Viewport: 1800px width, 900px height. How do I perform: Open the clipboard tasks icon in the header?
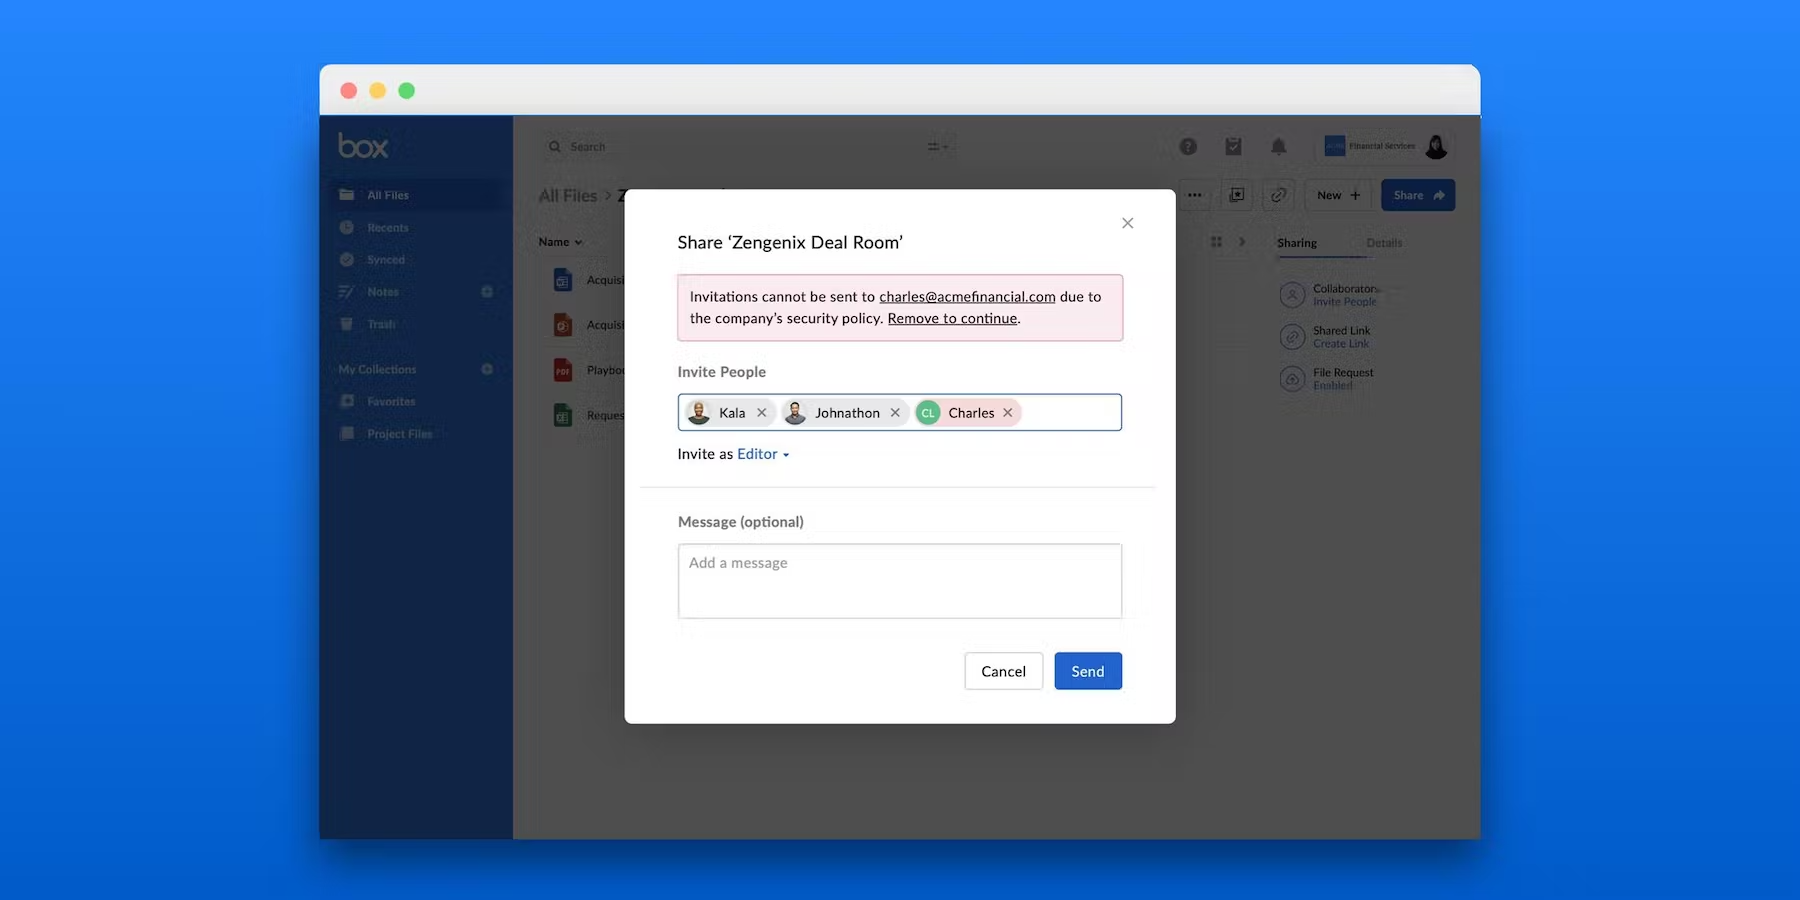[1233, 146]
